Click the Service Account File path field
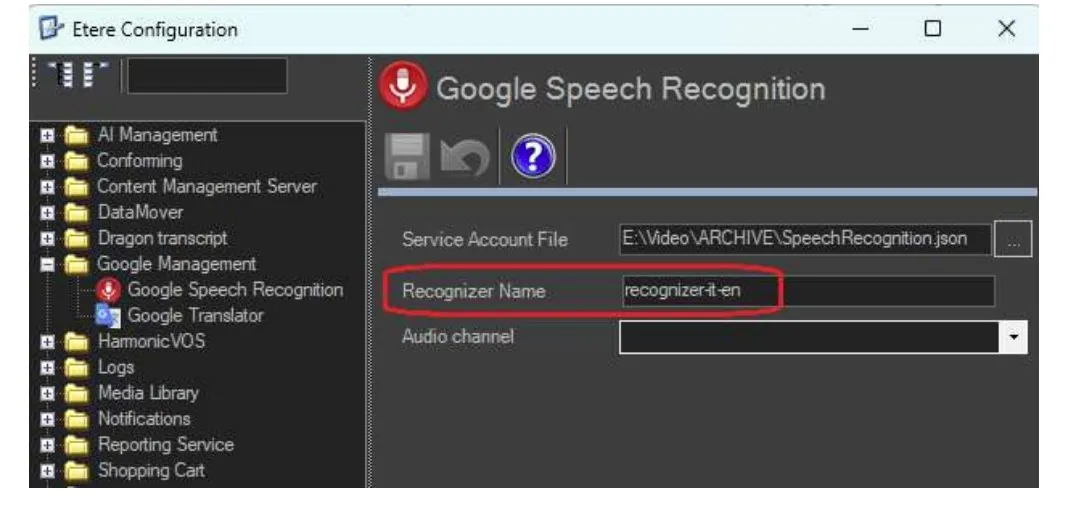 (804, 239)
